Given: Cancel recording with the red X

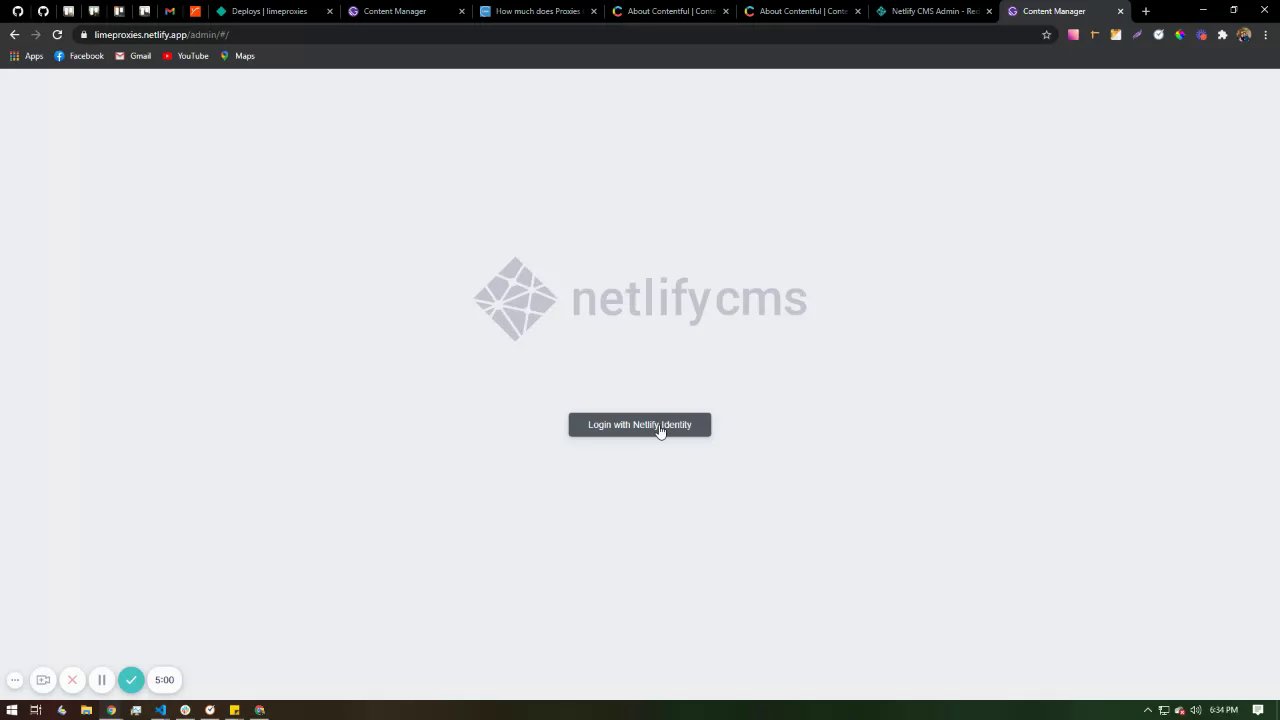Looking at the screenshot, I should [72, 680].
